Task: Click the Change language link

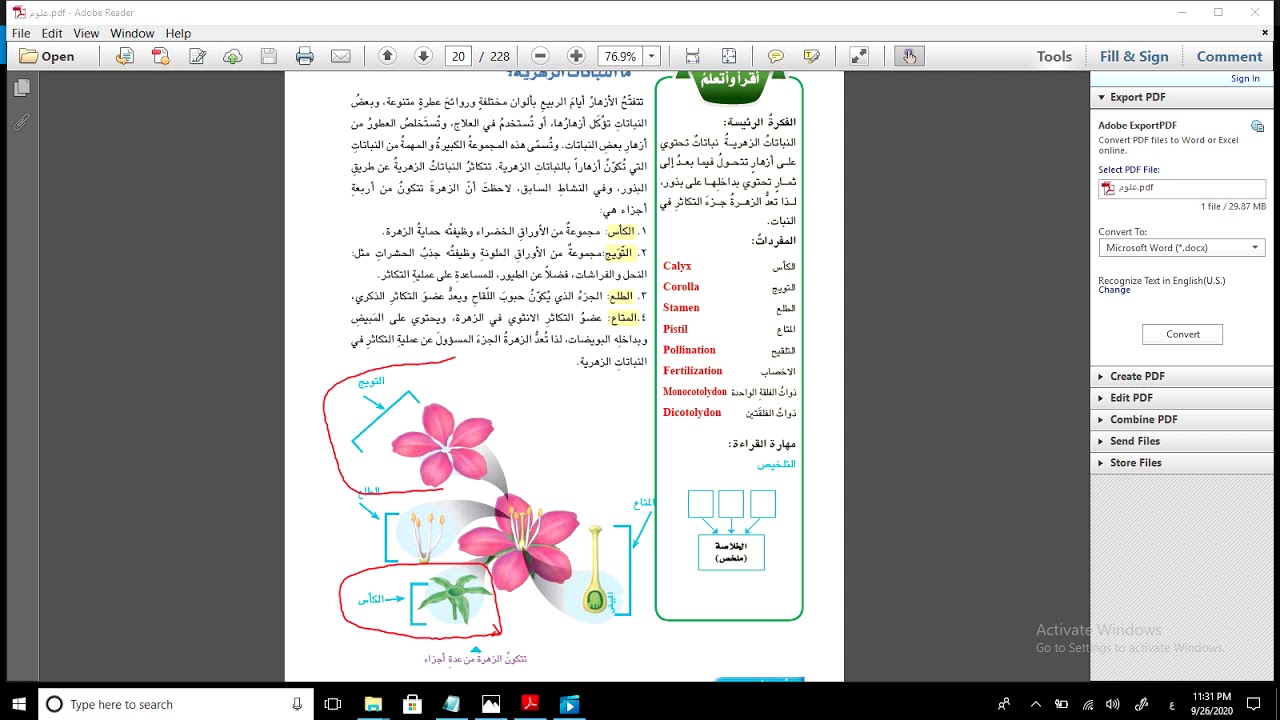Action: pos(1114,290)
